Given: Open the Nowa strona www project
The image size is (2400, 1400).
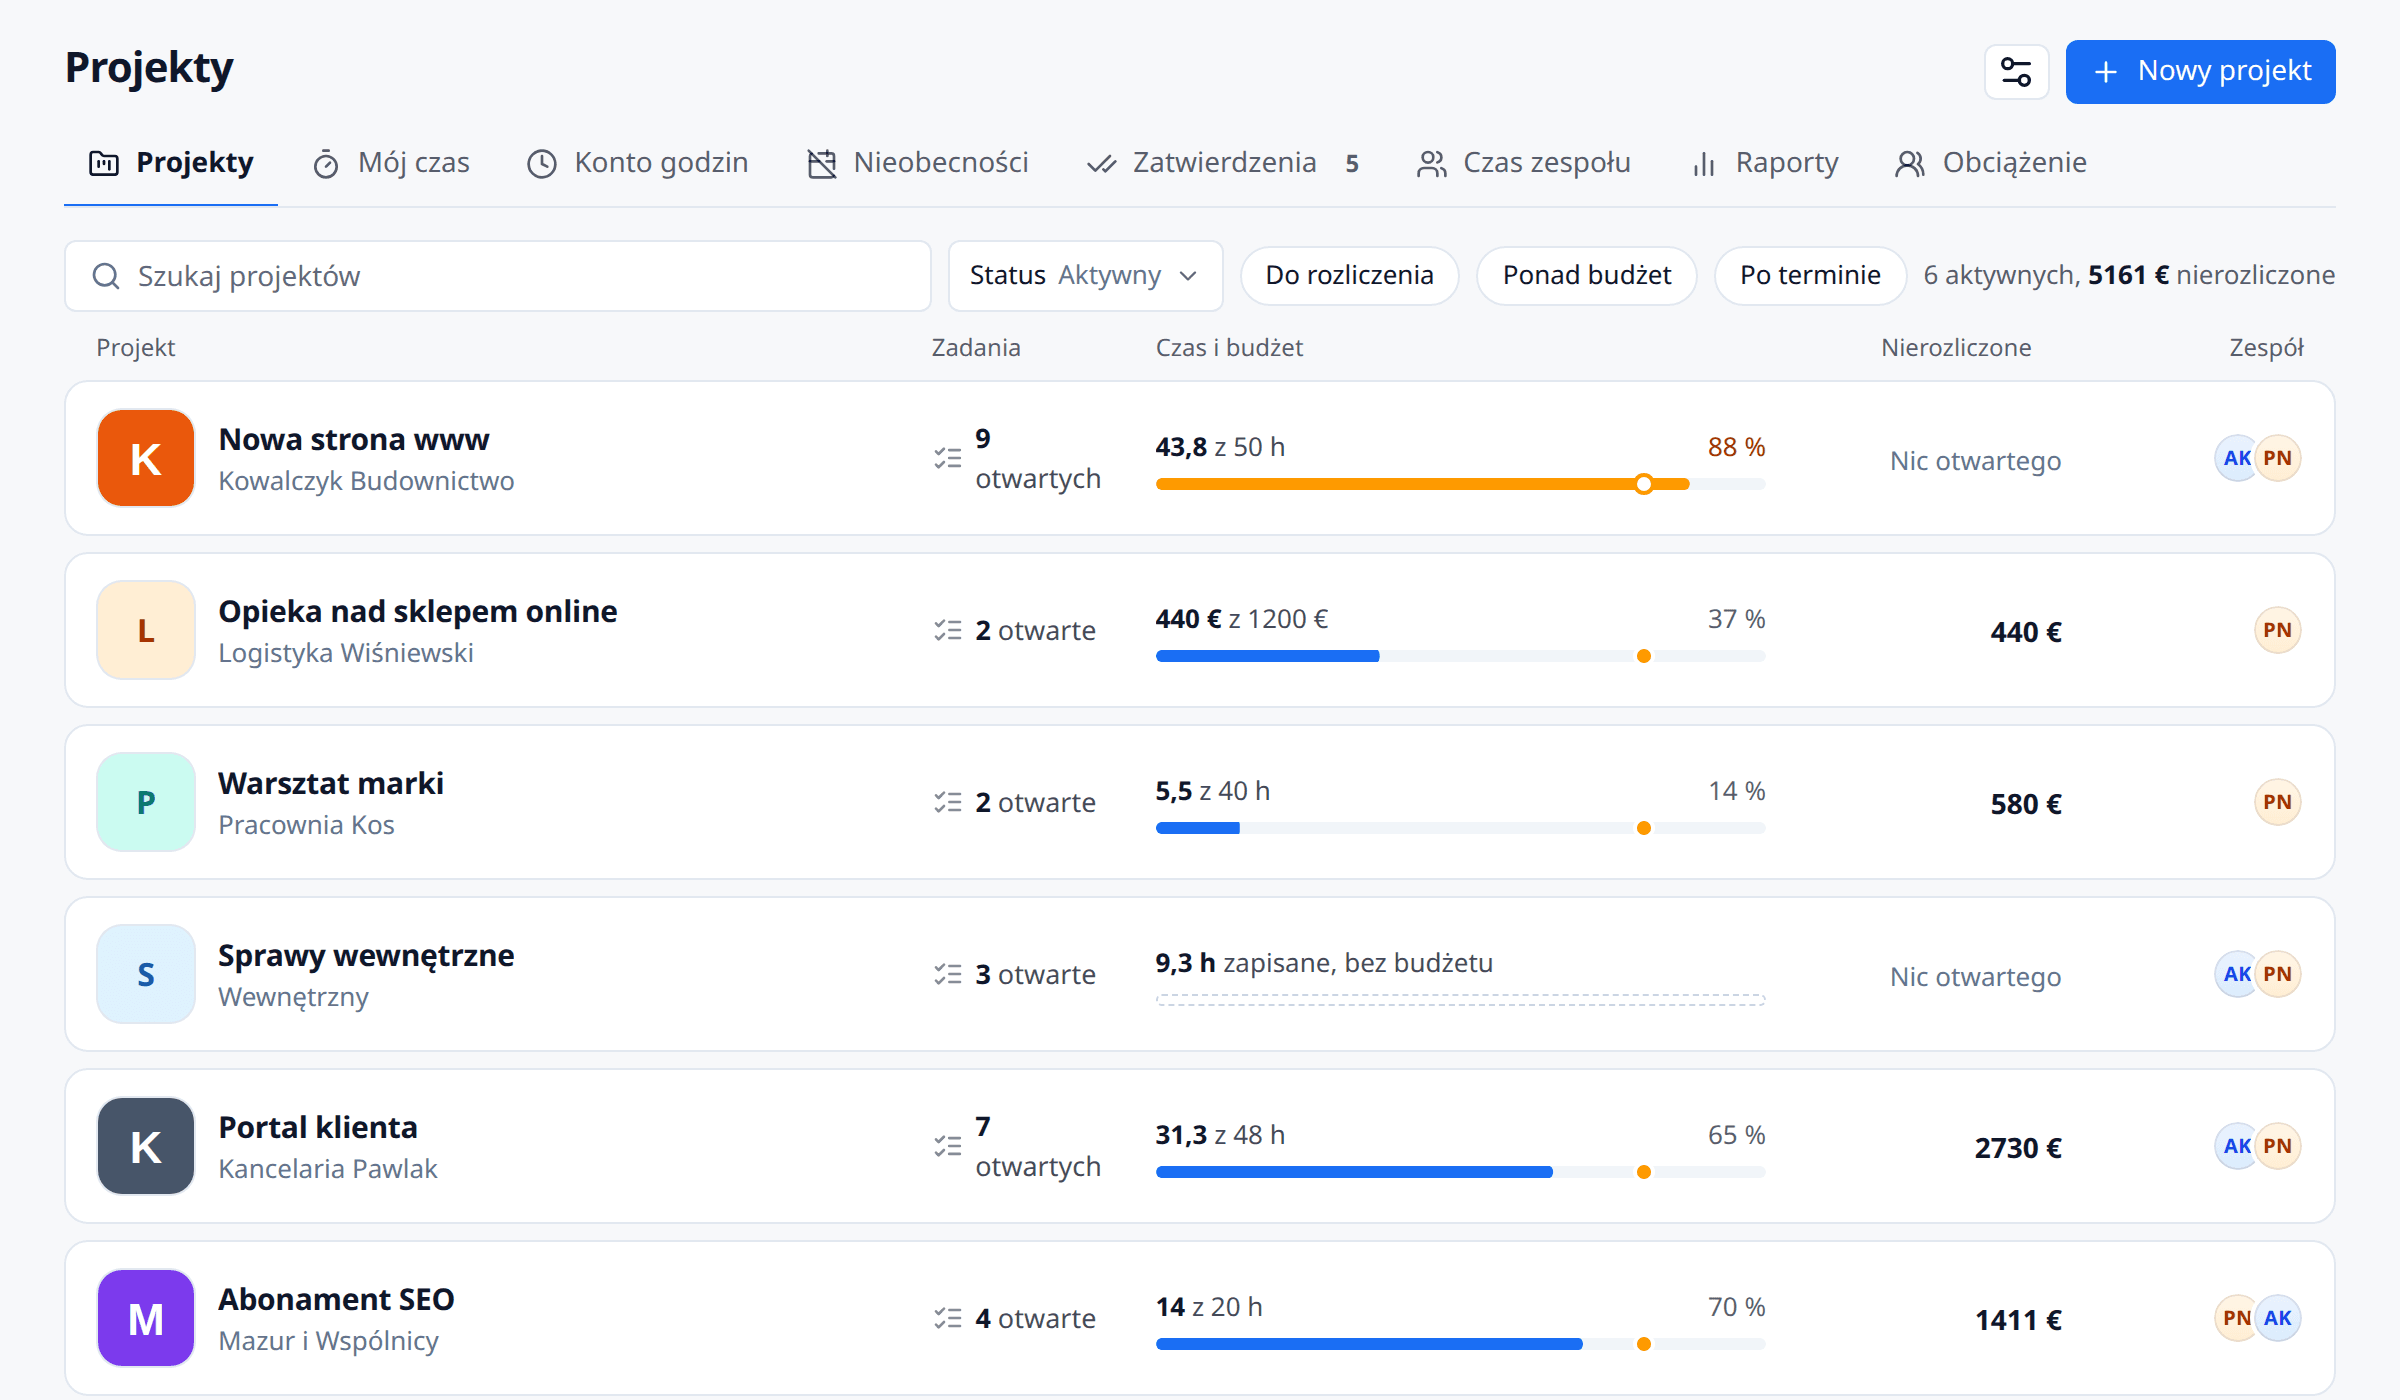Looking at the screenshot, I should [x=353, y=439].
